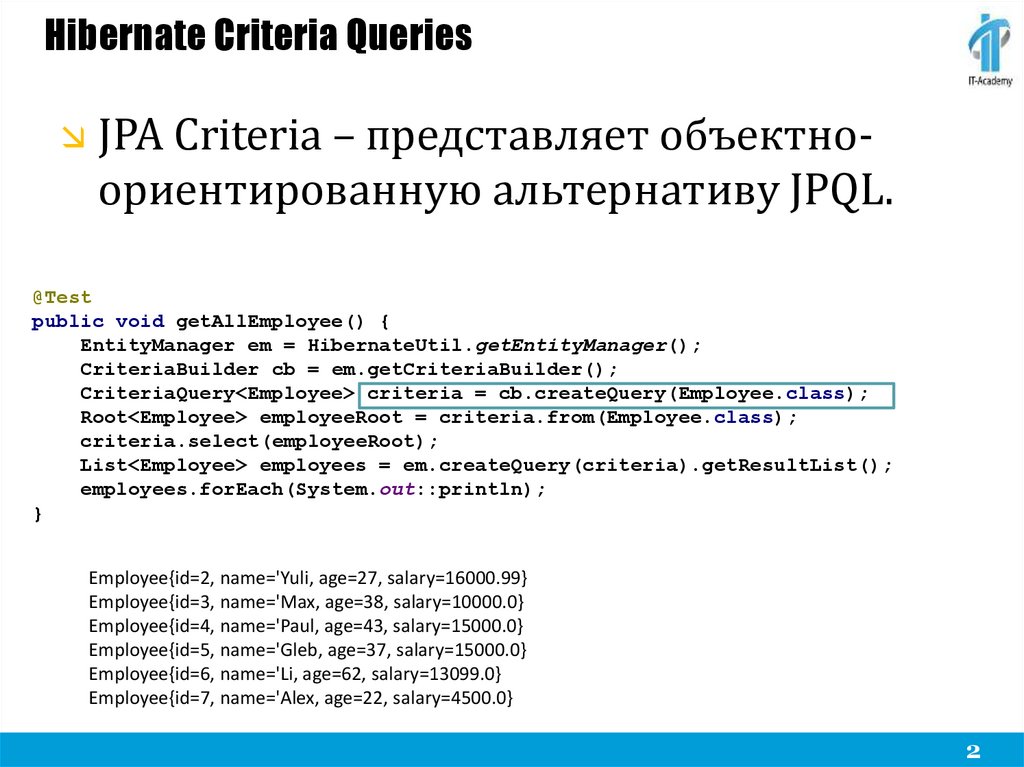Viewport: 1024px width, 767px height.
Task: Click the closing brace ending the method
Action: point(38,513)
